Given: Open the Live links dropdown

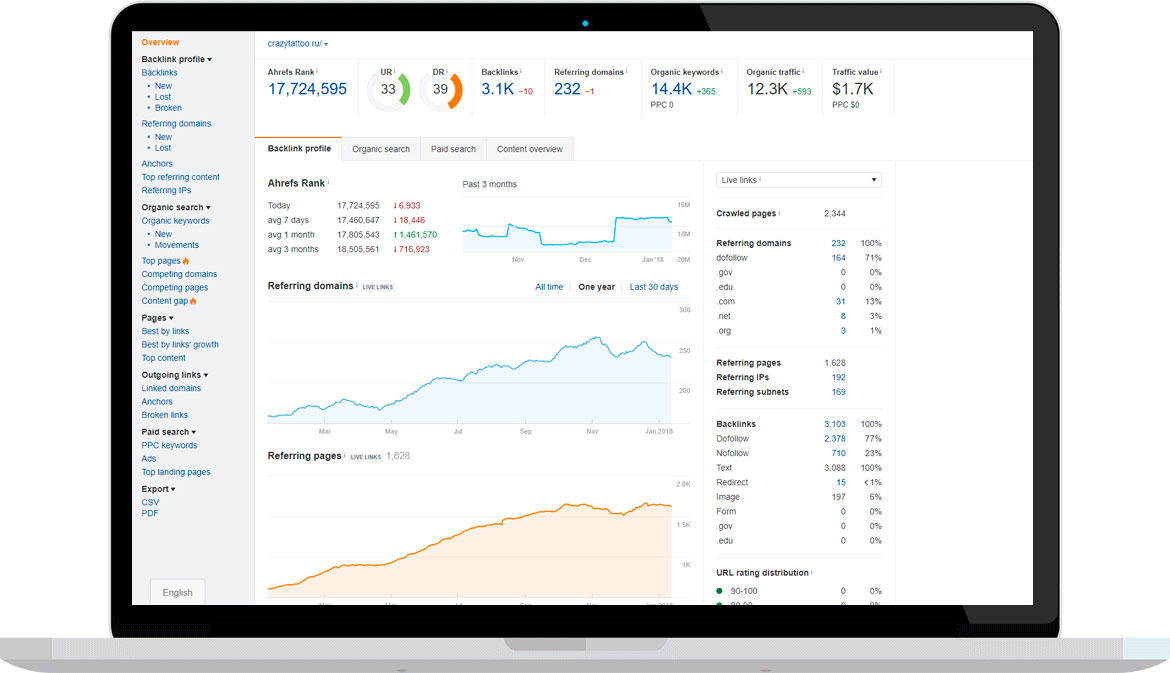Looking at the screenshot, I should [798, 180].
